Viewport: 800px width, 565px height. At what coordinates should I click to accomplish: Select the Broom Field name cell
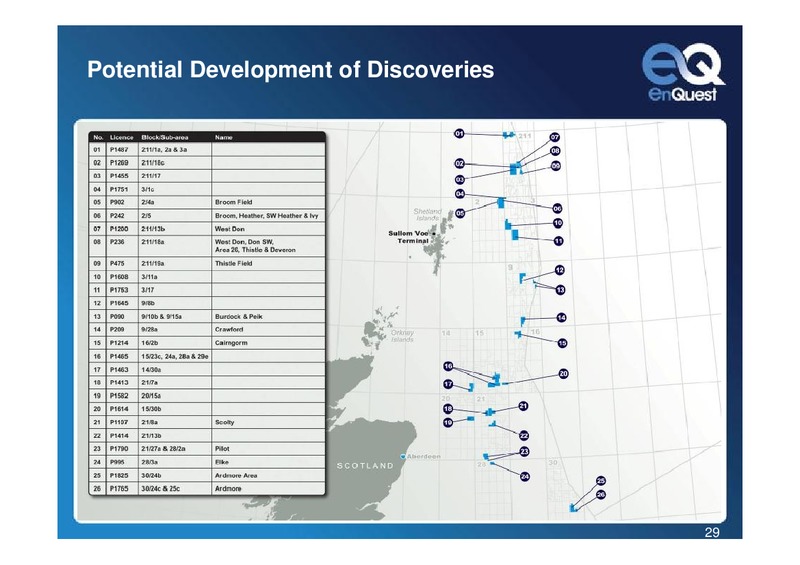tap(268, 202)
